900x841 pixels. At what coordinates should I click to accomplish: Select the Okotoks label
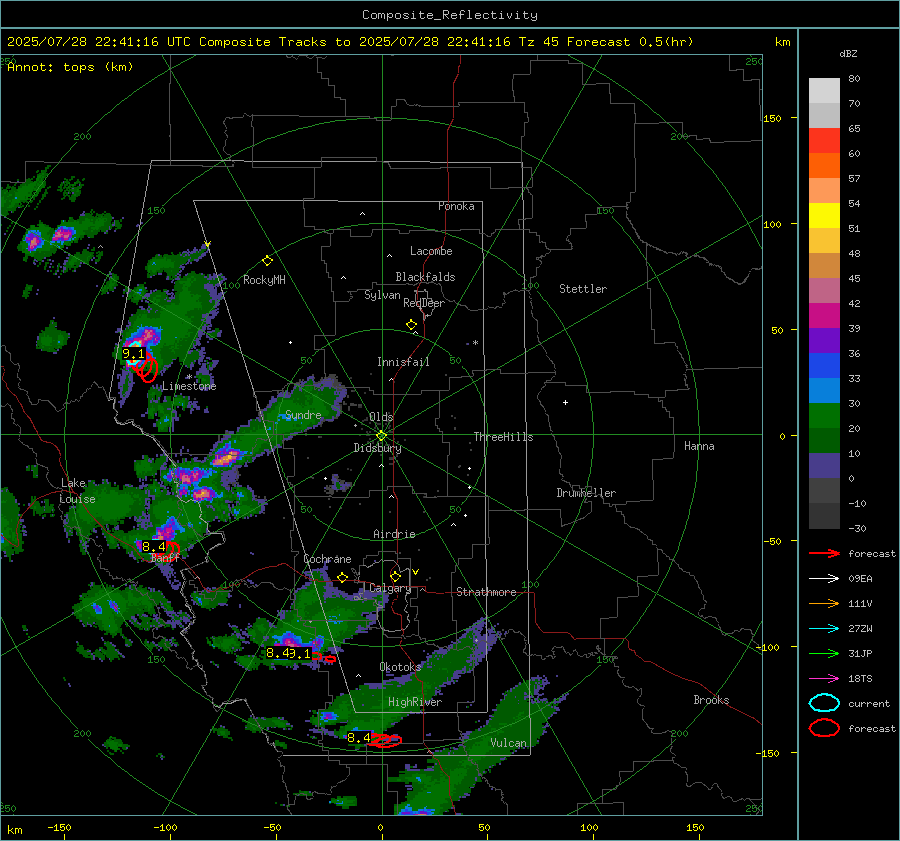click(x=400, y=667)
